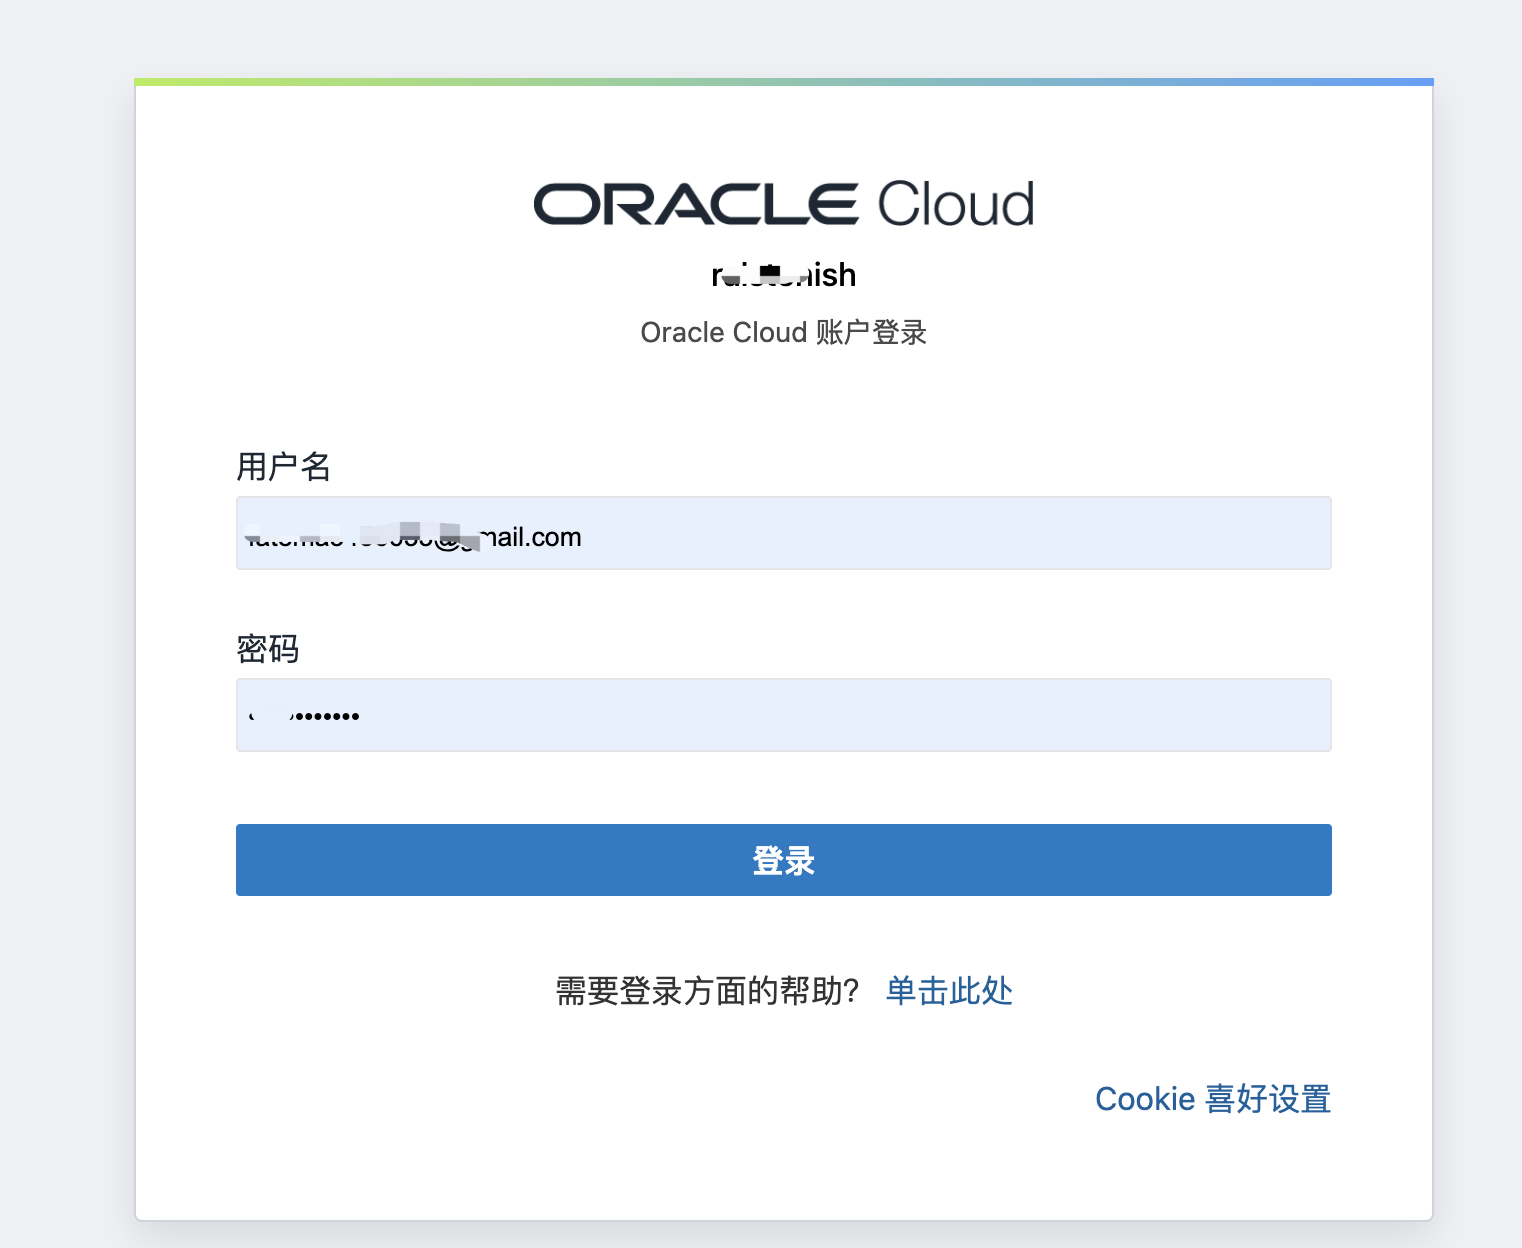Click the 'Oracle Cloud 账户登录' heading

click(x=783, y=332)
